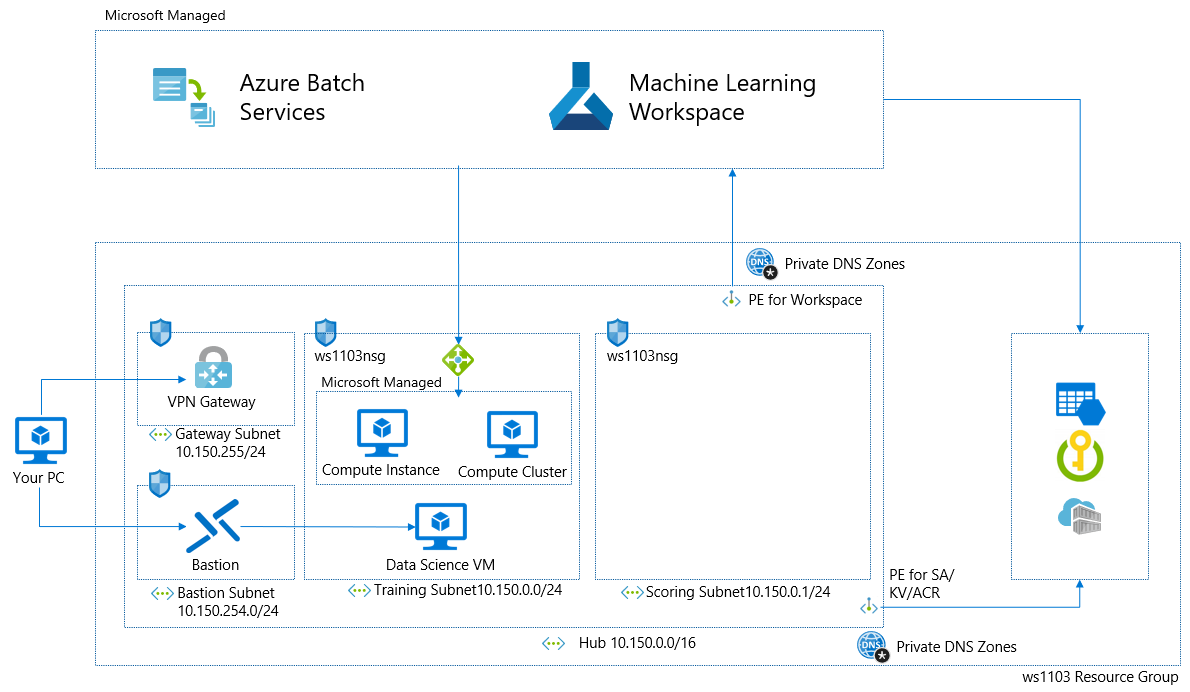This screenshot has width=1190, height=692.
Task: Click the 'Compute Cluster' label
Action: pyautogui.click(x=512, y=472)
